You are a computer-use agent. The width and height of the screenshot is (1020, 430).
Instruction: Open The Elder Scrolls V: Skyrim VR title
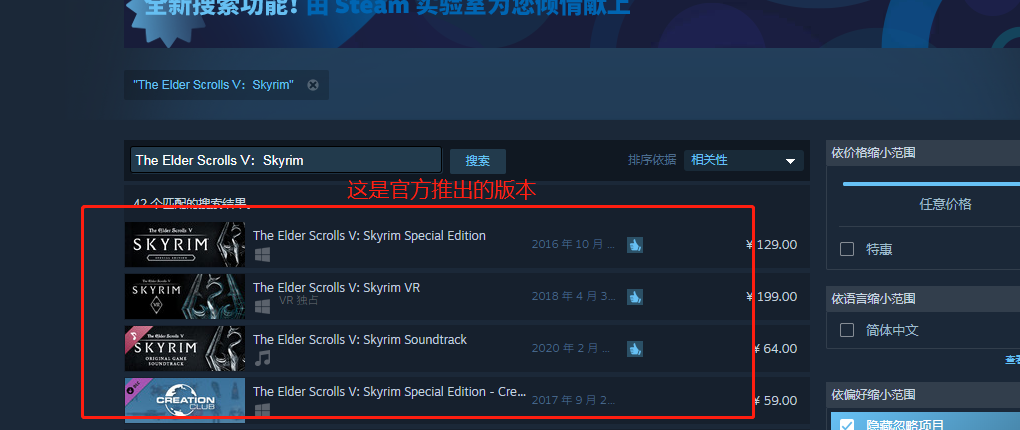[336, 288]
